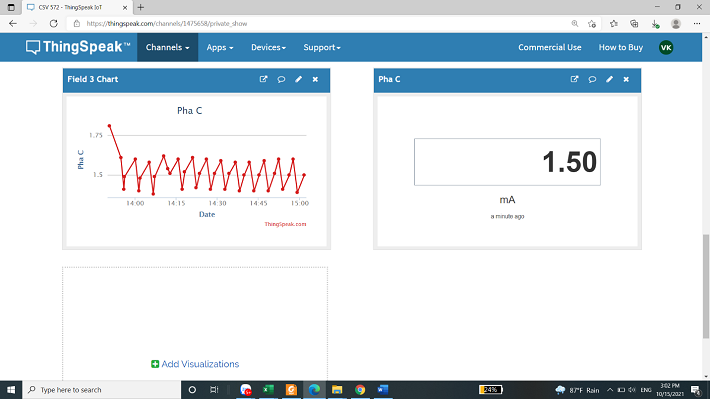Viewport: 710px width, 399px height.
Task: Close the CSV 572 ThingSpeak tab
Action: tap(125, 8)
